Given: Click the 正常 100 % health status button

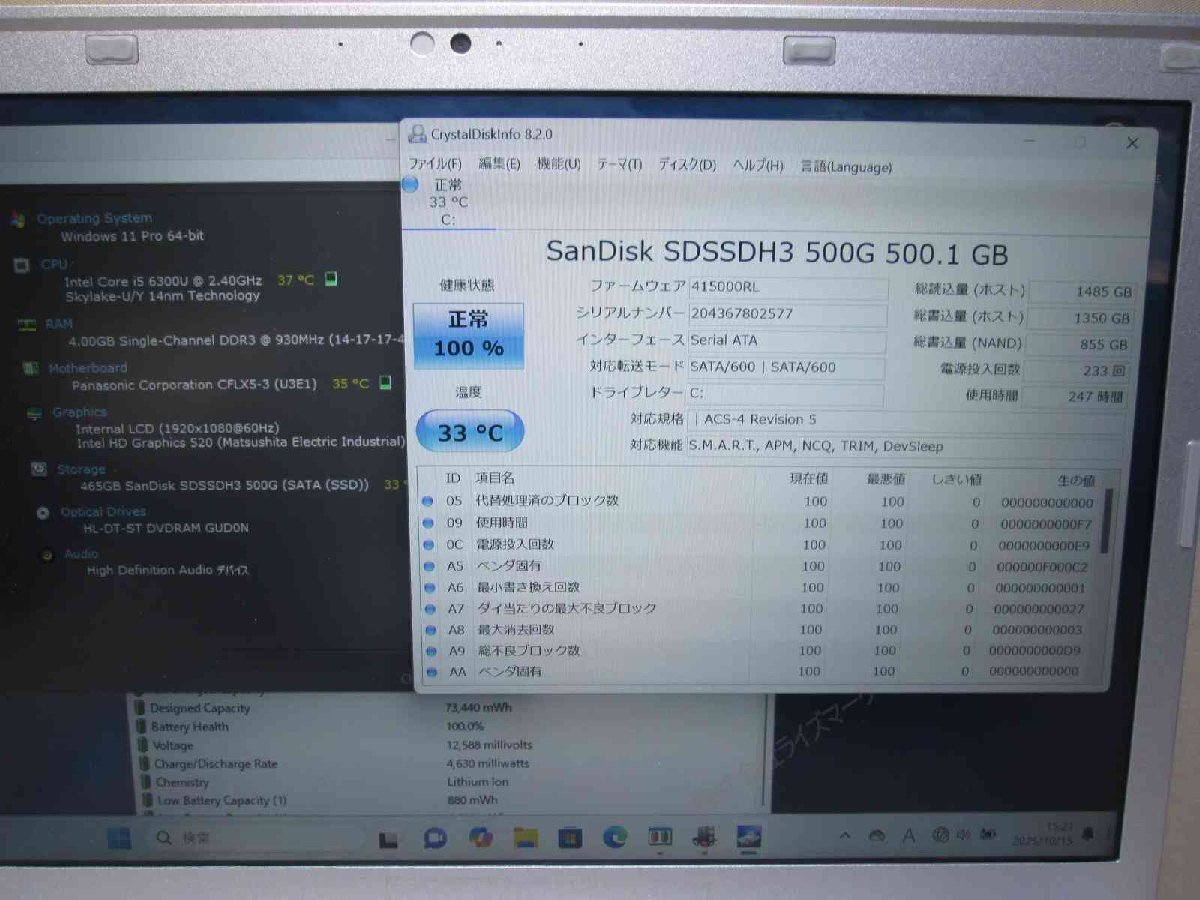Looking at the screenshot, I should (x=468, y=335).
